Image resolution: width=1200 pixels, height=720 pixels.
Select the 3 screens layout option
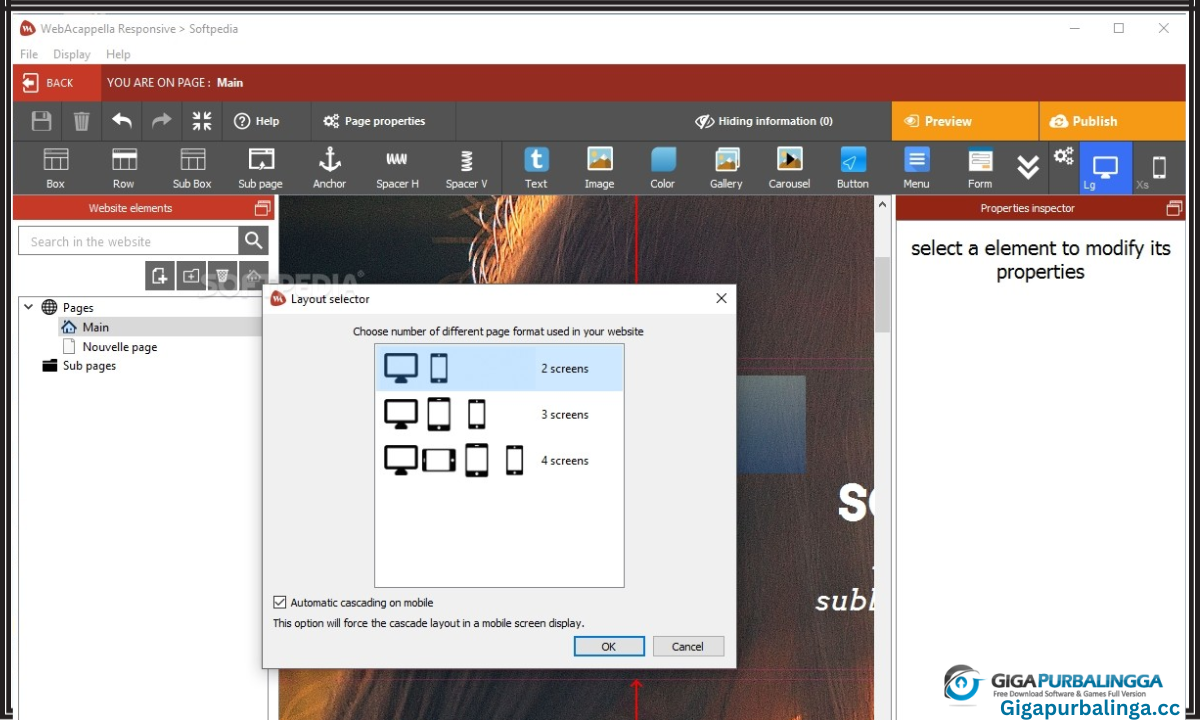pyautogui.click(x=499, y=414)
